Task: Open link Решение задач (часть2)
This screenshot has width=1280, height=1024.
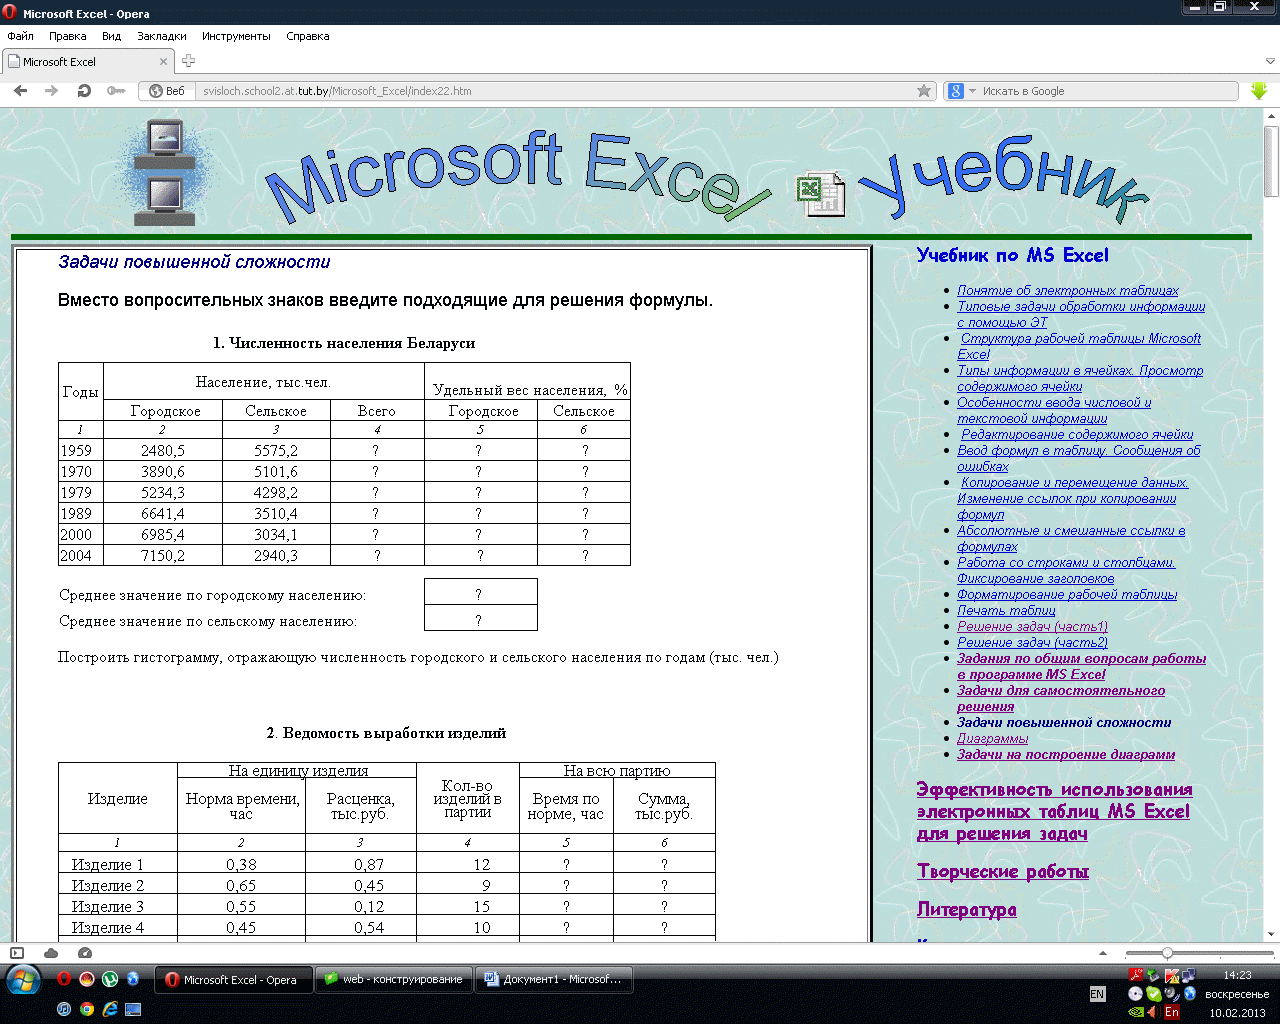Action: tap(1032, 642)
